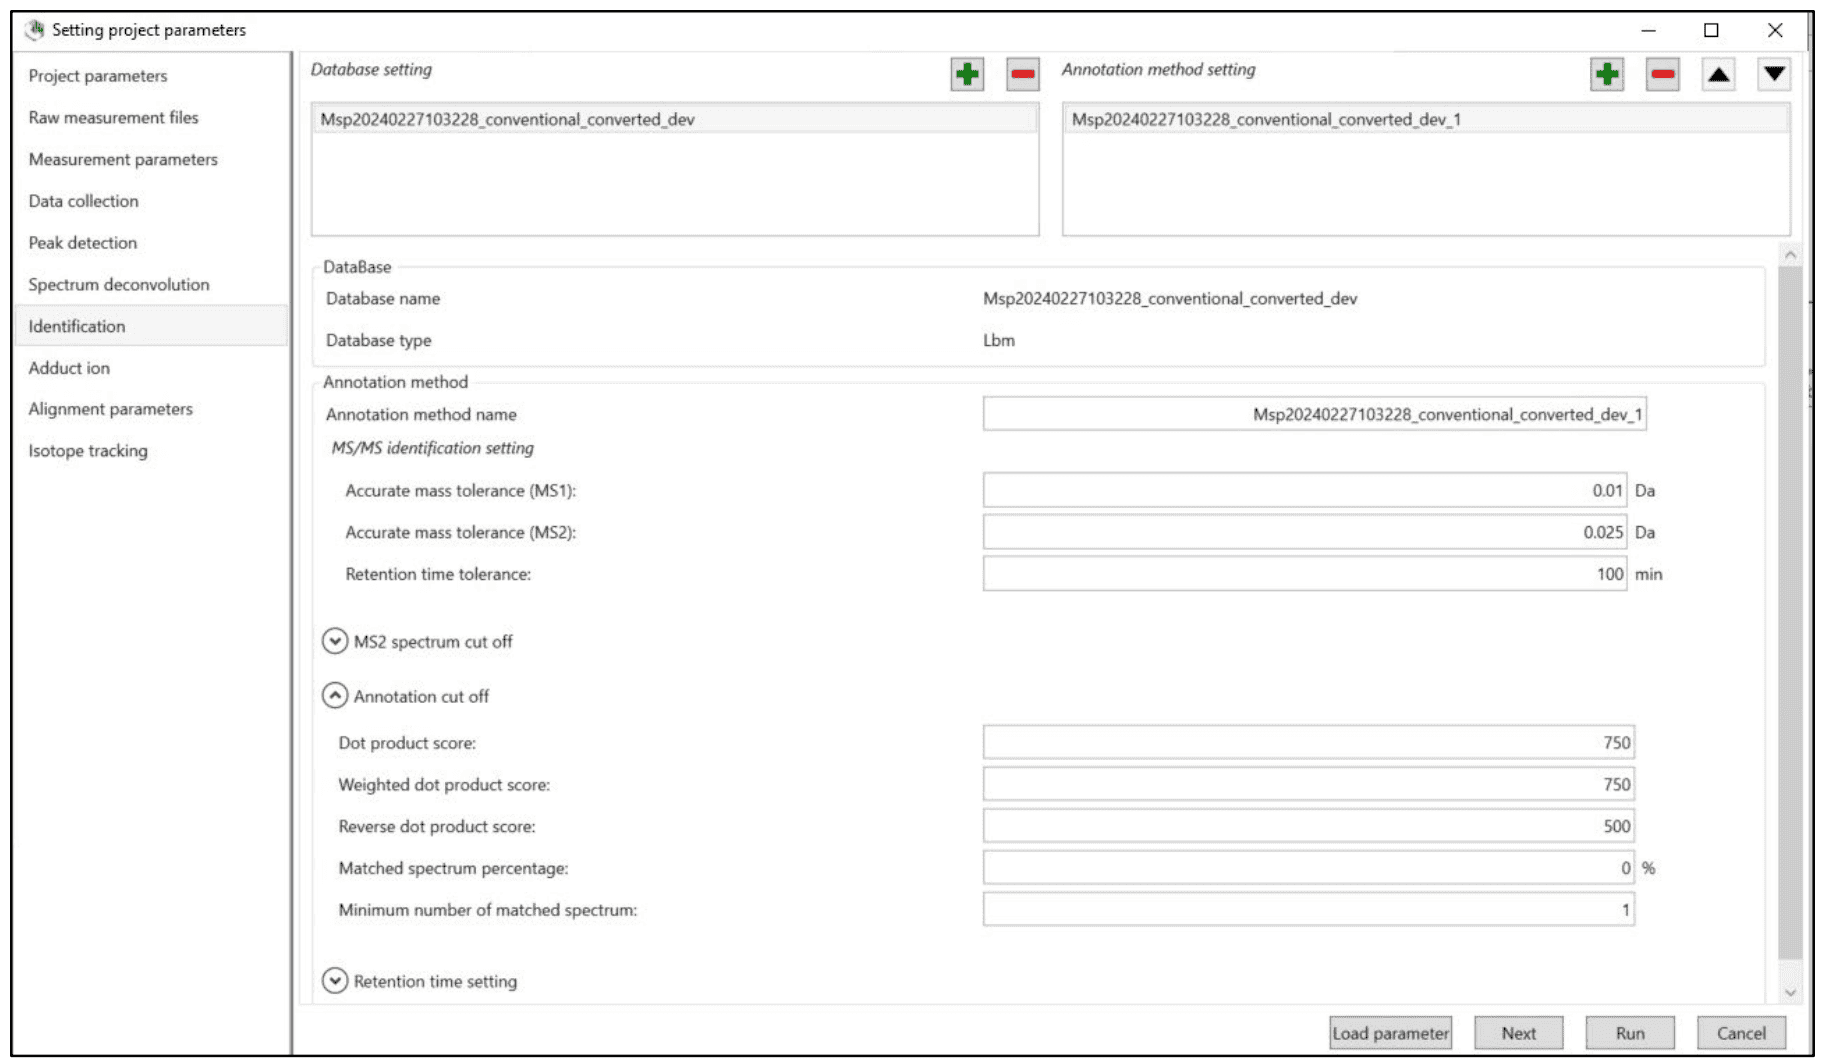Select database entry Msp20240227103228_conventional_converted_dev in Database setting list

coord(675,119)
